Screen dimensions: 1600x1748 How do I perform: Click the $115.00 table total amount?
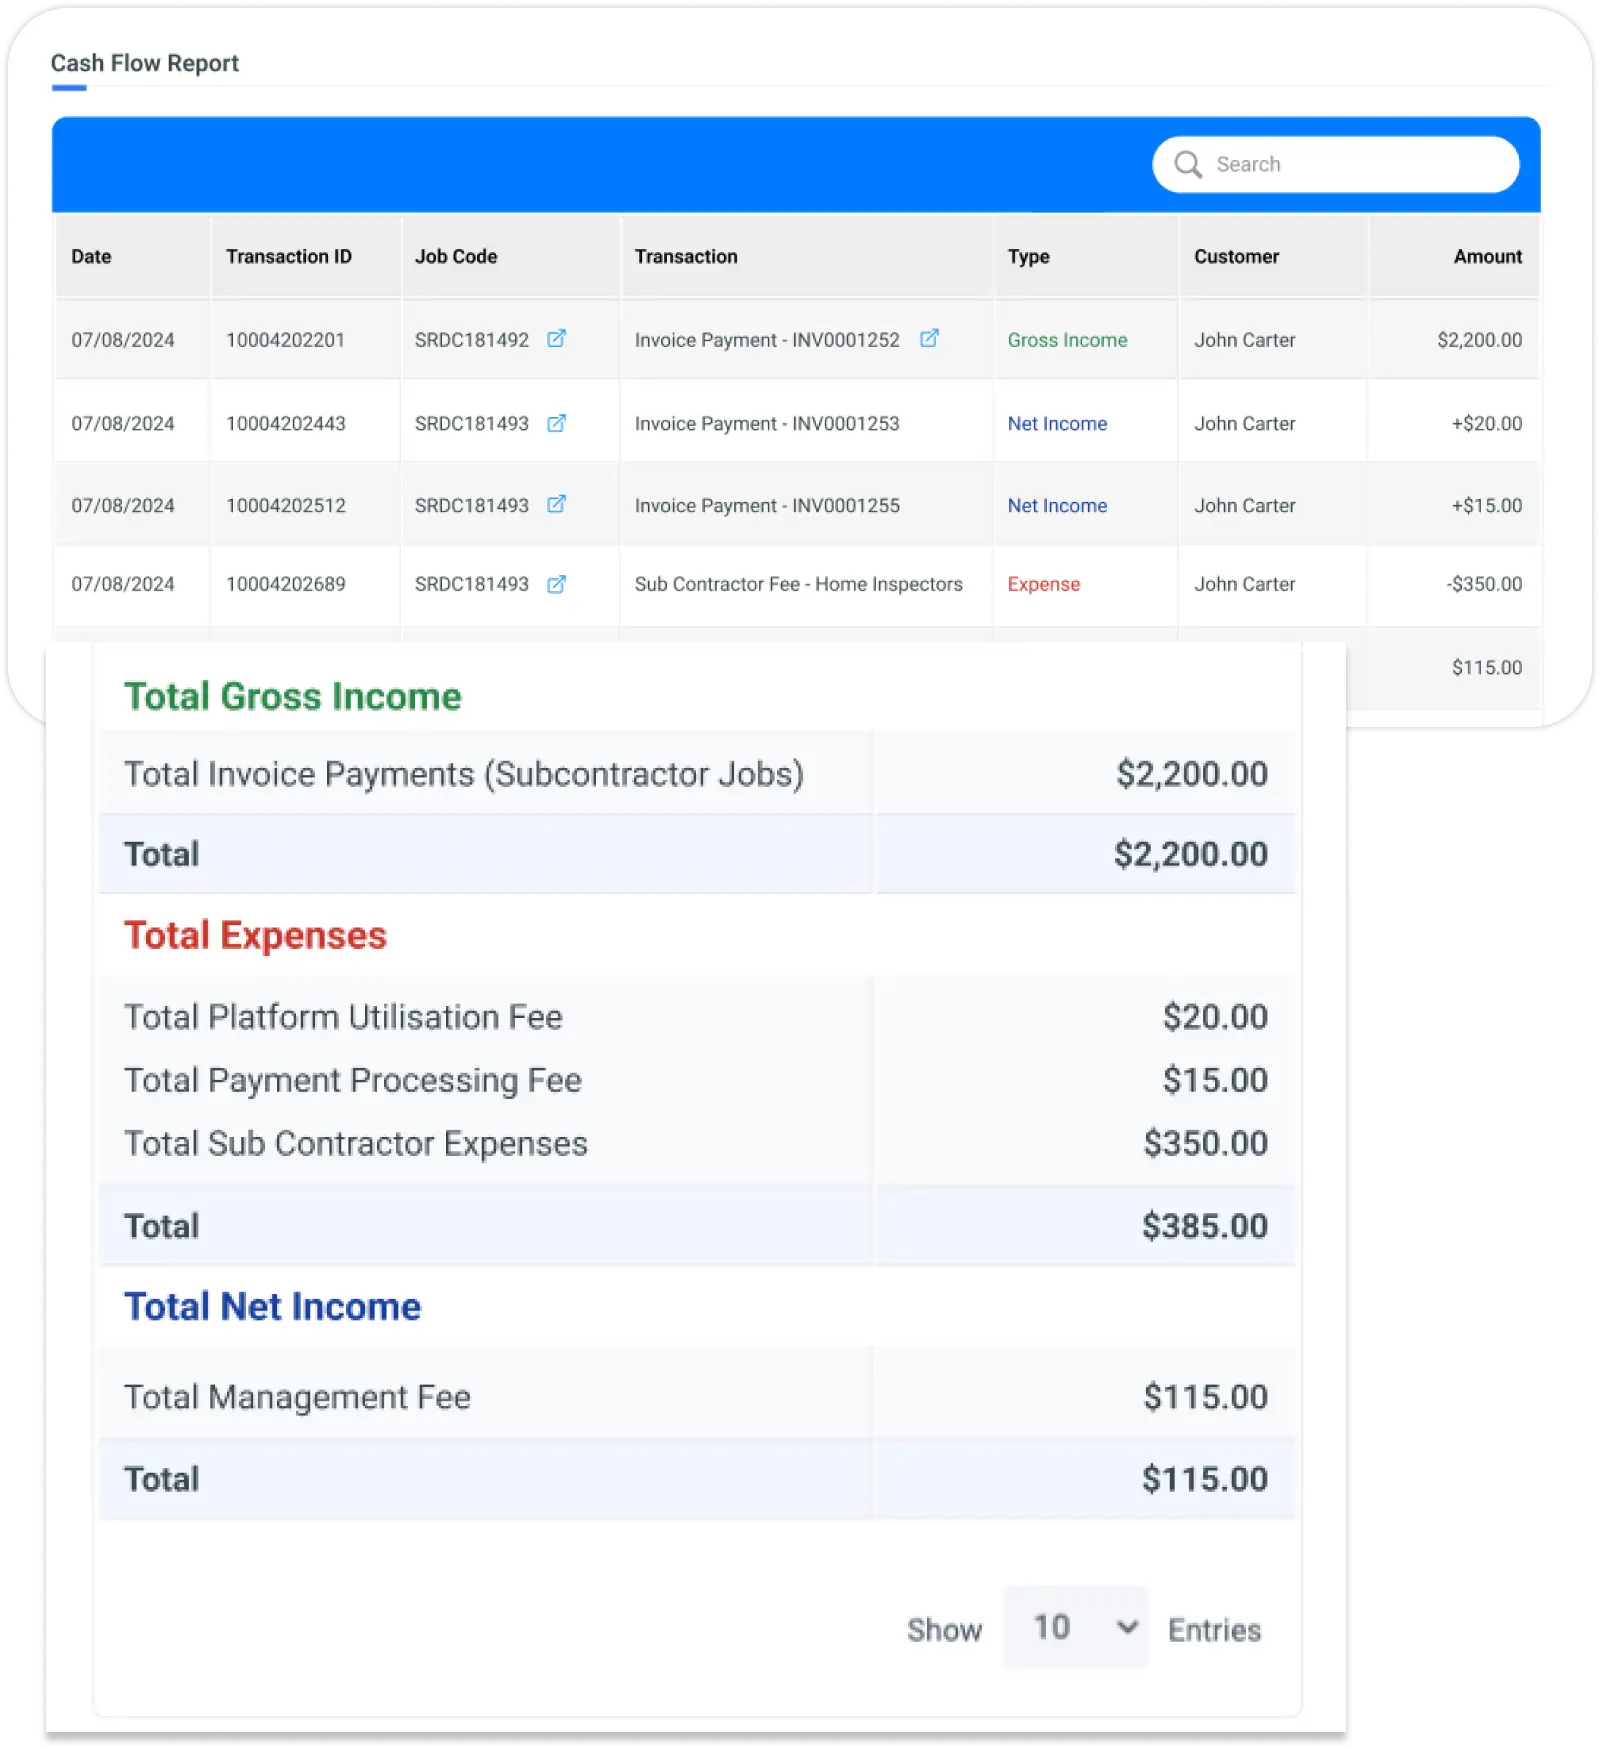coord(1487,668)
